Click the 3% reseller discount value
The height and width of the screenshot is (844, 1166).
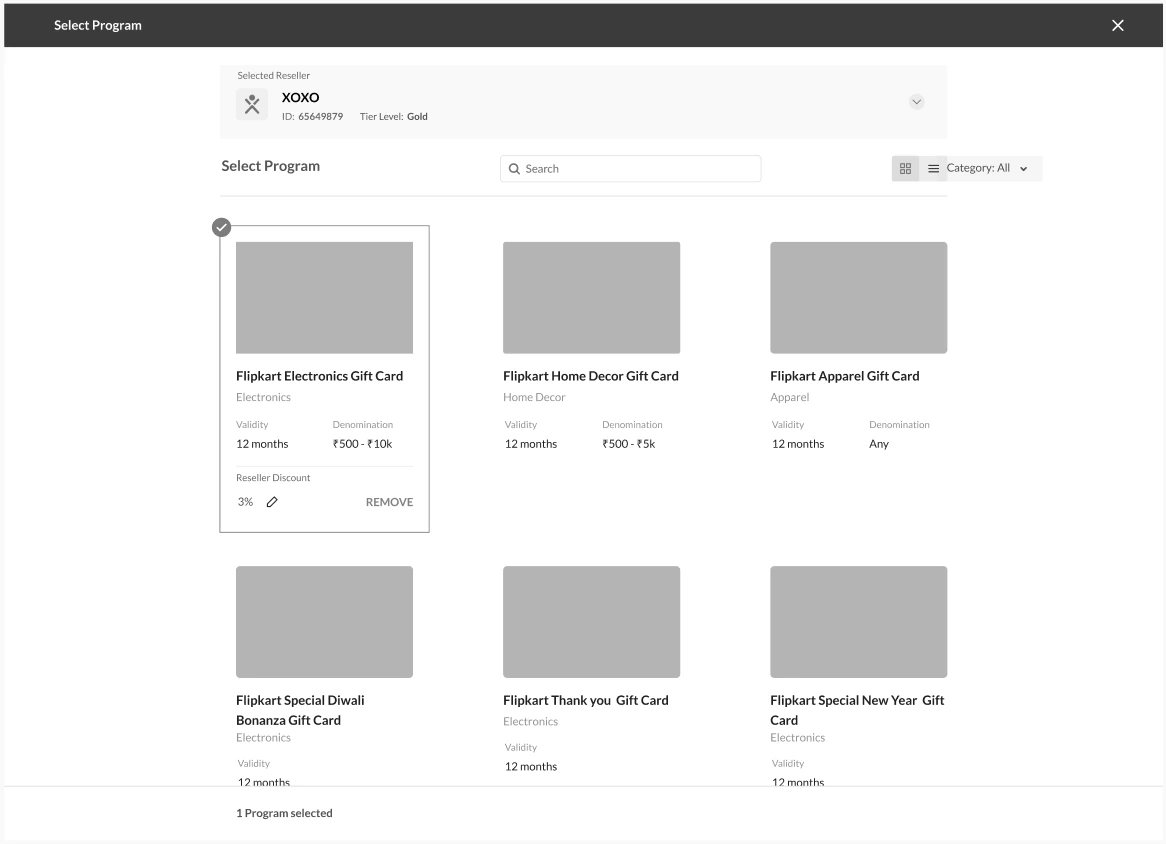coord(245,502)
